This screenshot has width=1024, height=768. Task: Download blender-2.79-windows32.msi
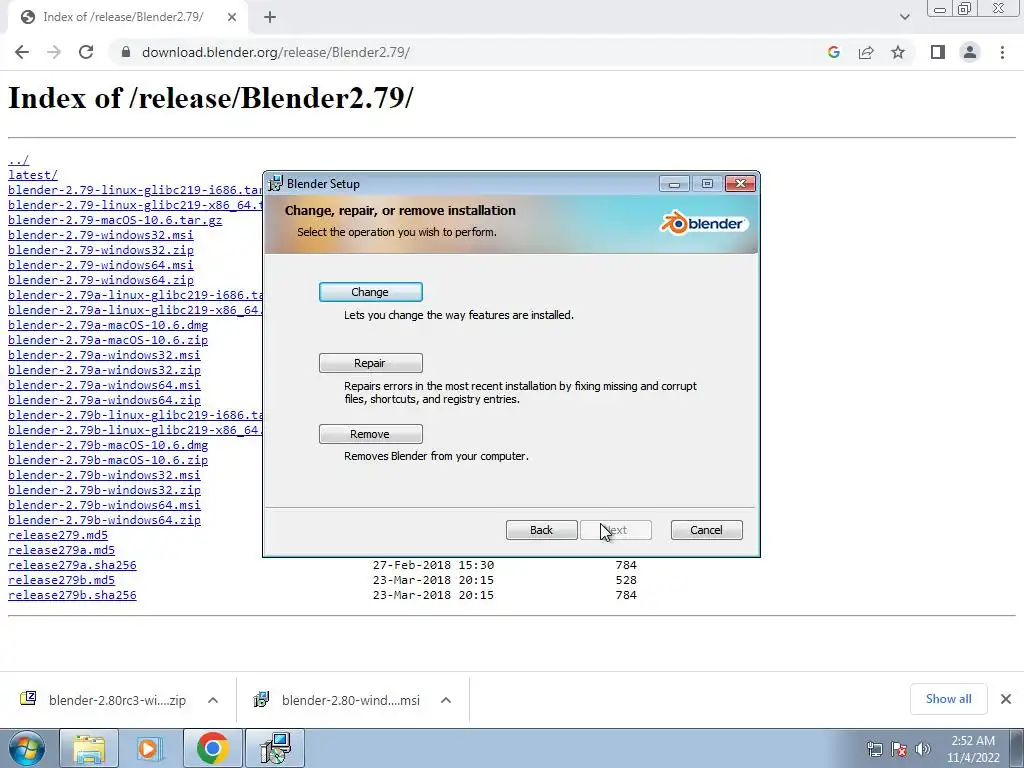[101, 235]
